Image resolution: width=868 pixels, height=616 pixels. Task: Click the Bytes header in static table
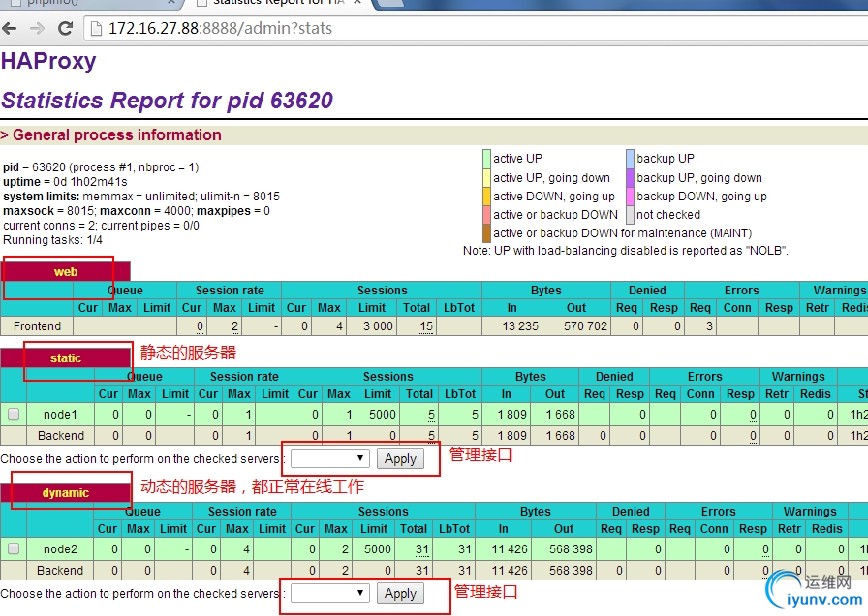coord(530,376)
